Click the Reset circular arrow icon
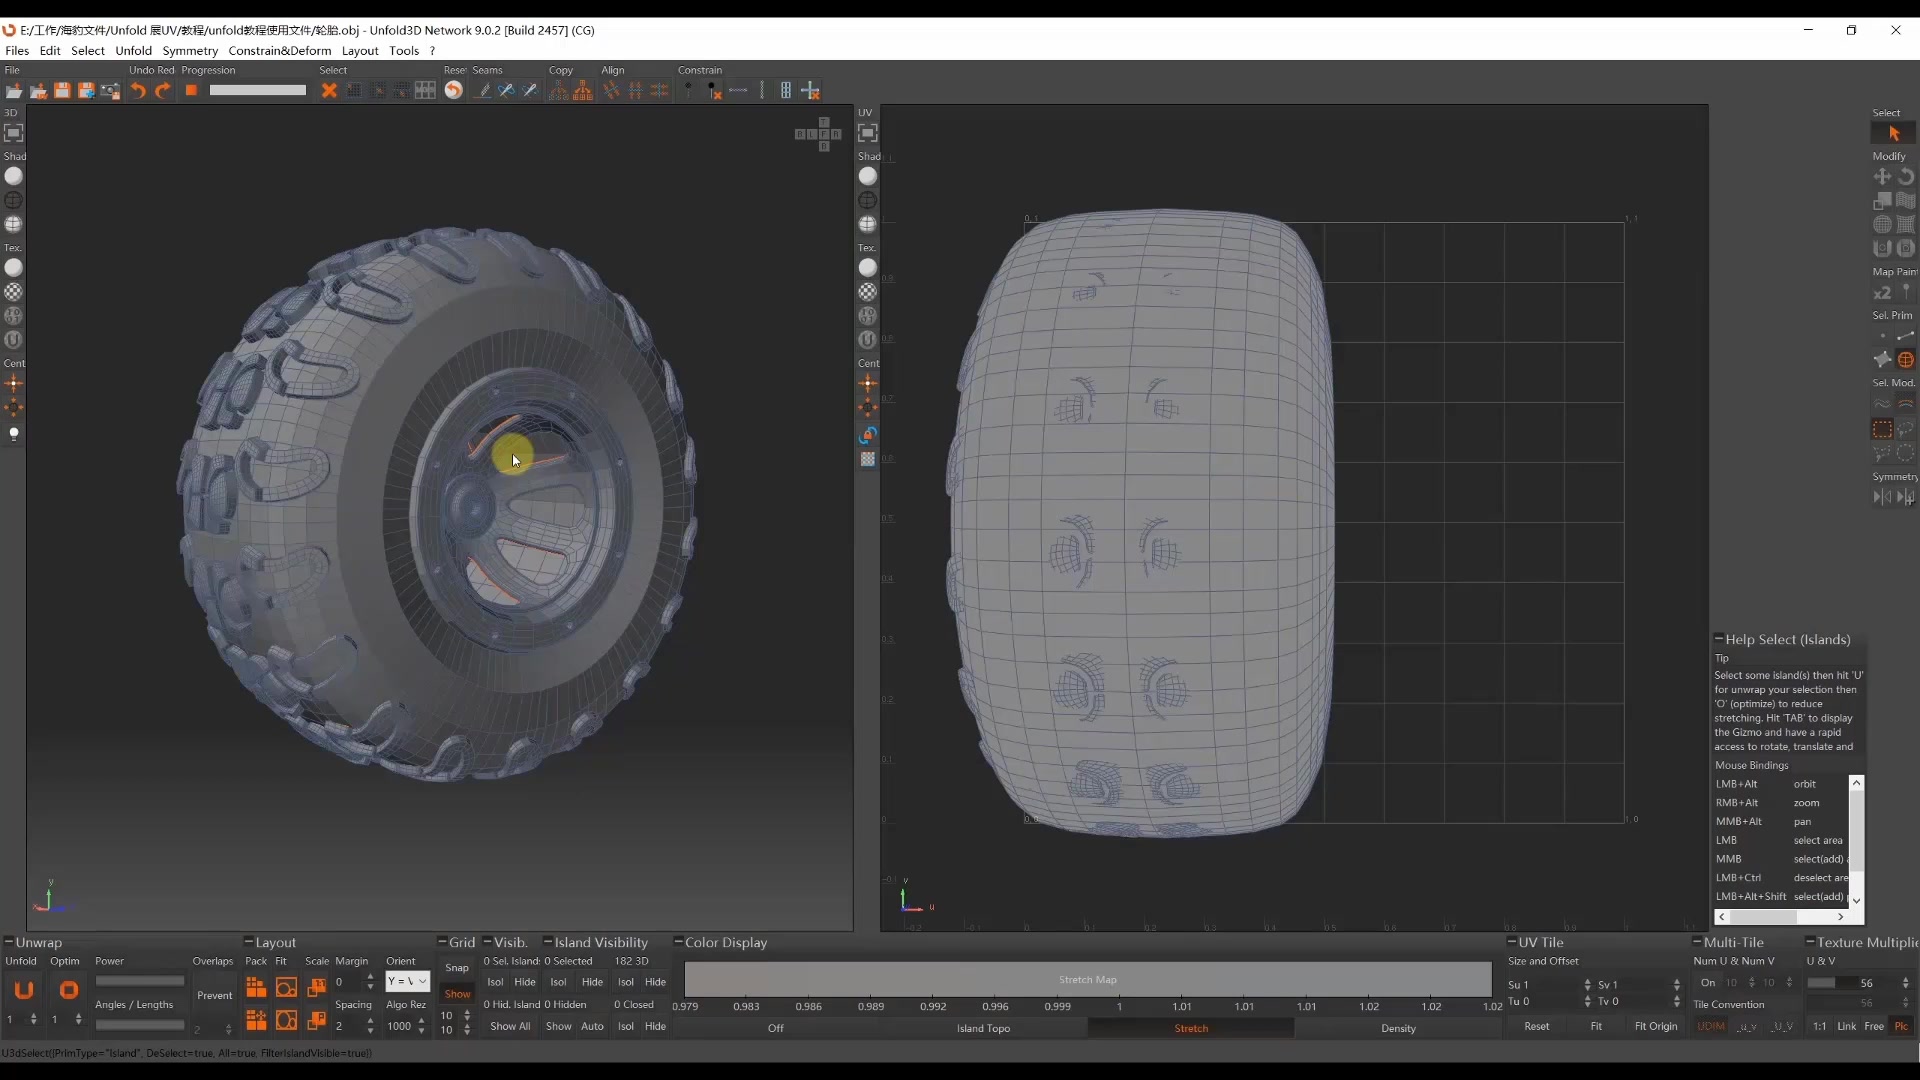Image resolution: width=1920 pixels, height=1080 pixels. coord(454,91)
